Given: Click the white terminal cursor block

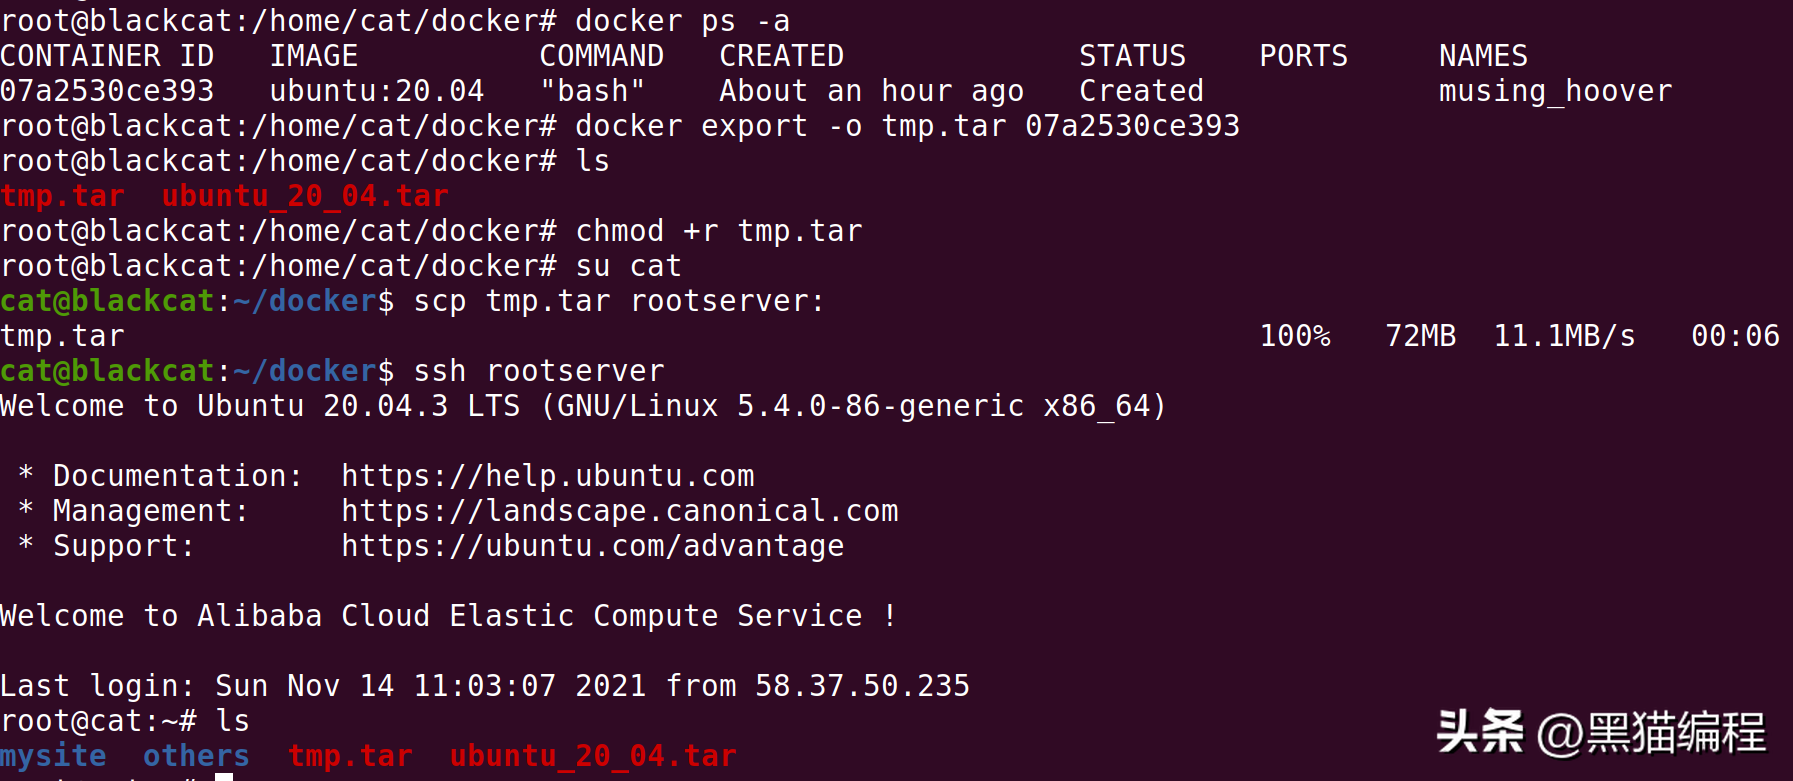Looking at the screenshot, I should pos(224,776).
